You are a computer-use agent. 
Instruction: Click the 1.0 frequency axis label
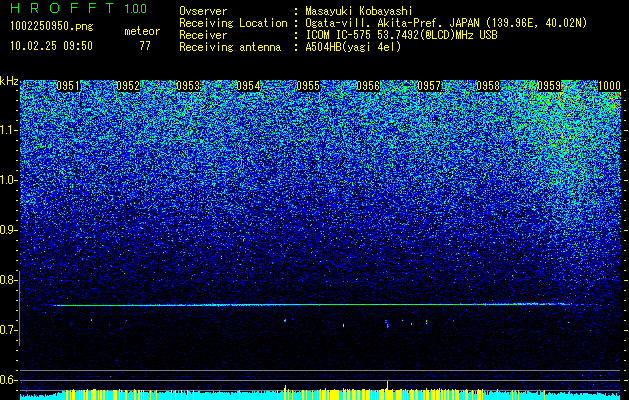pyautogui.click(x=9, y=180)
